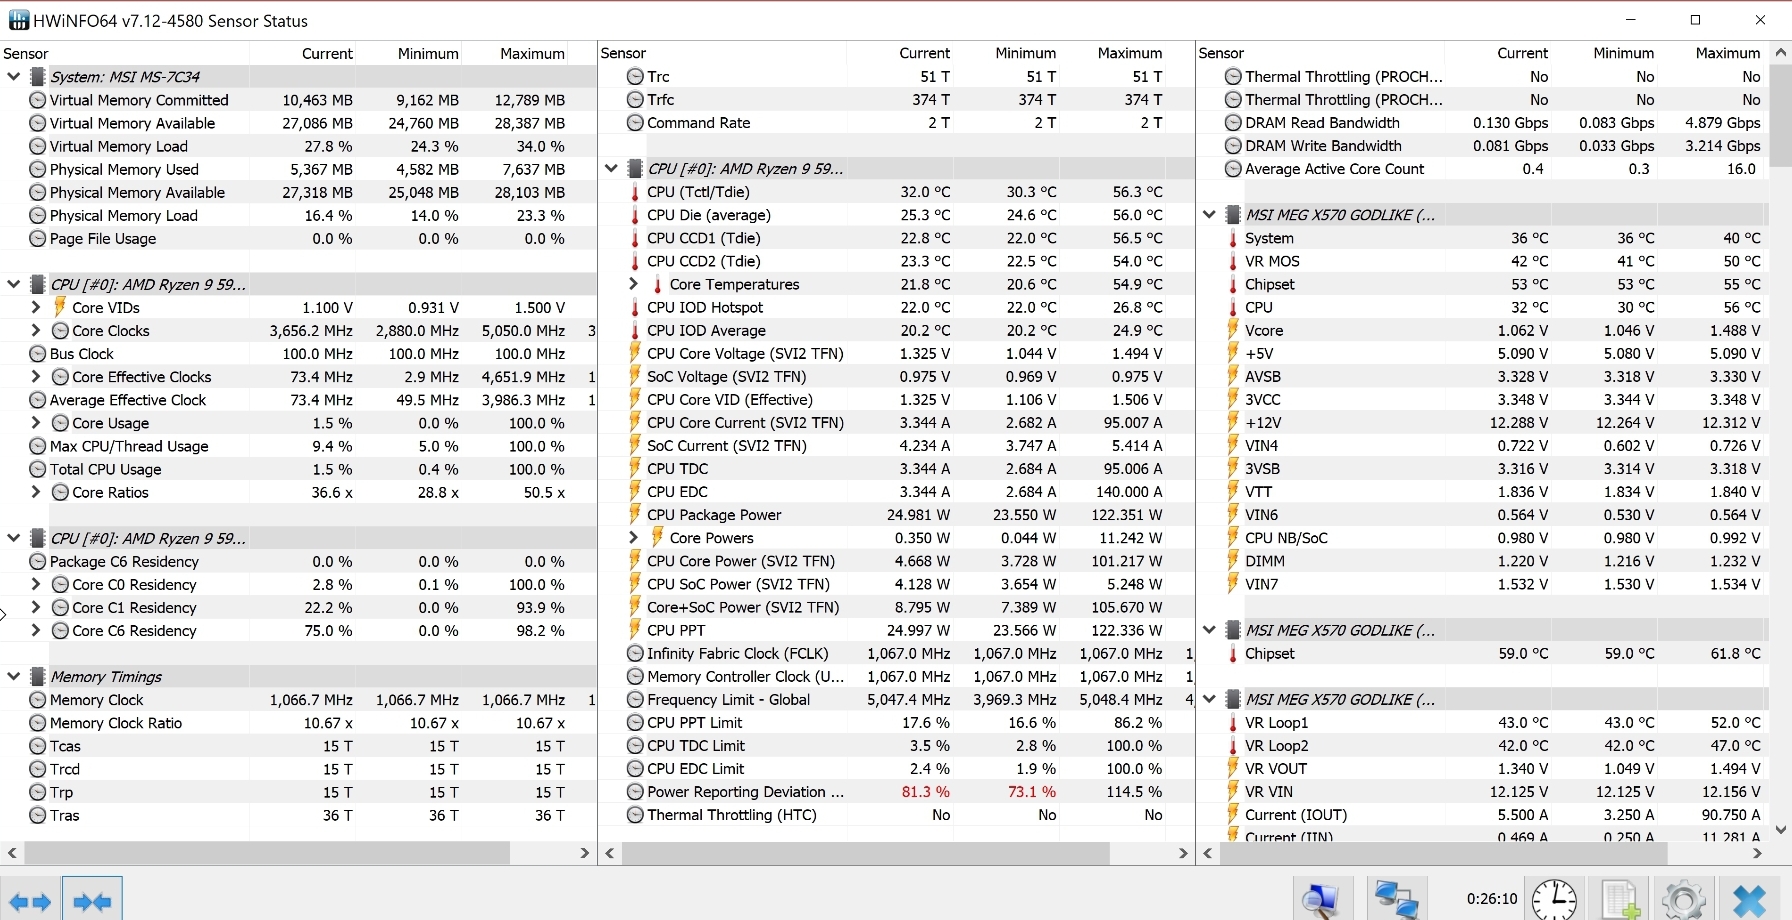
Task: Expand the Core Temperatures row
Action: 633,284
